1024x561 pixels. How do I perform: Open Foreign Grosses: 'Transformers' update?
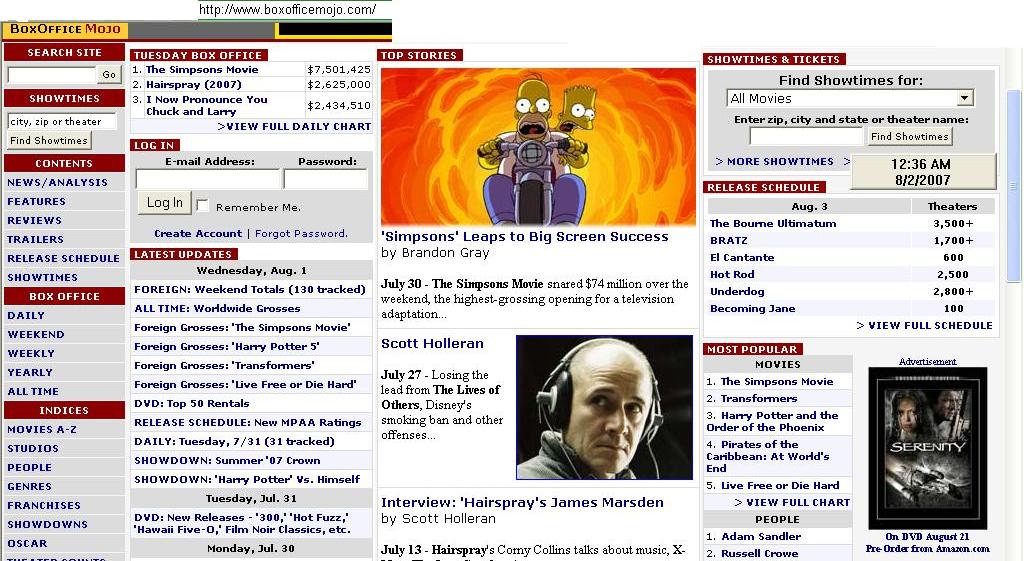click(224, 365)
